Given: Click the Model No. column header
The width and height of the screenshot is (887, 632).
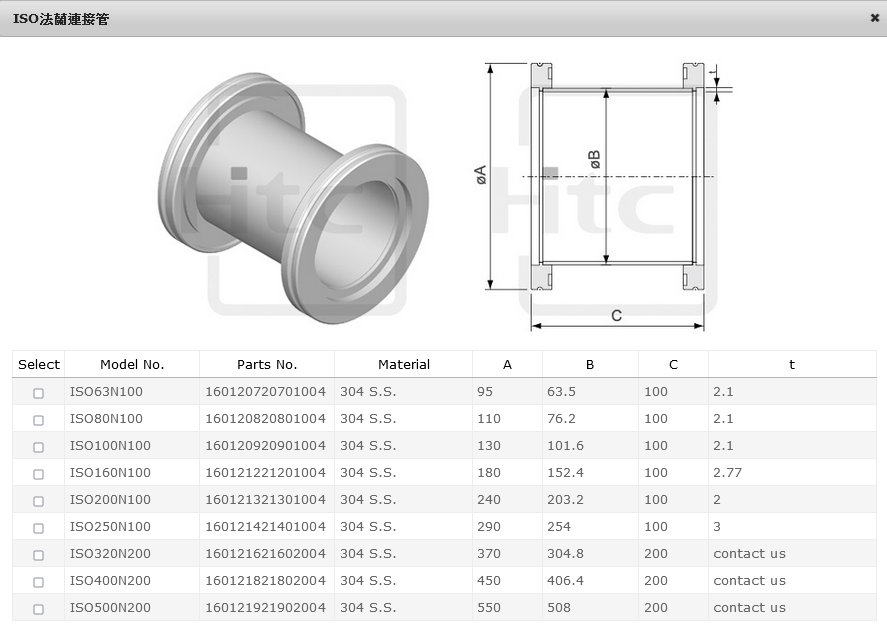Looking at the screenshot, I should tap(132, 365).
